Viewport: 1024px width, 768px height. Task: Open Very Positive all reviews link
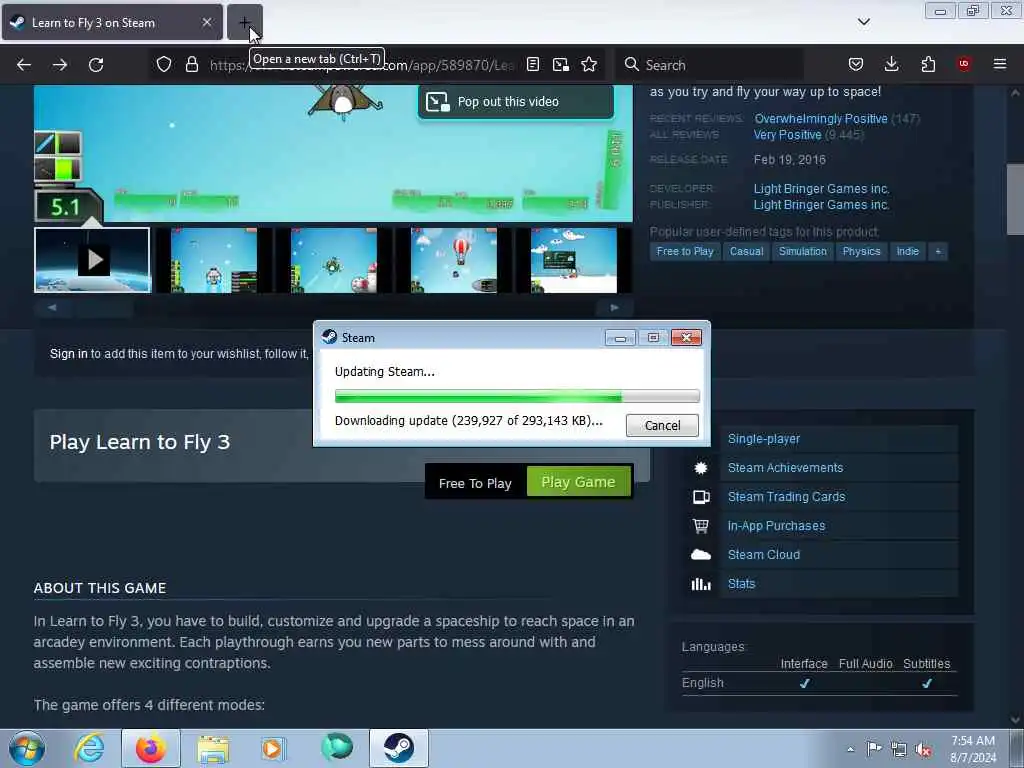click(x=787, y=135)
